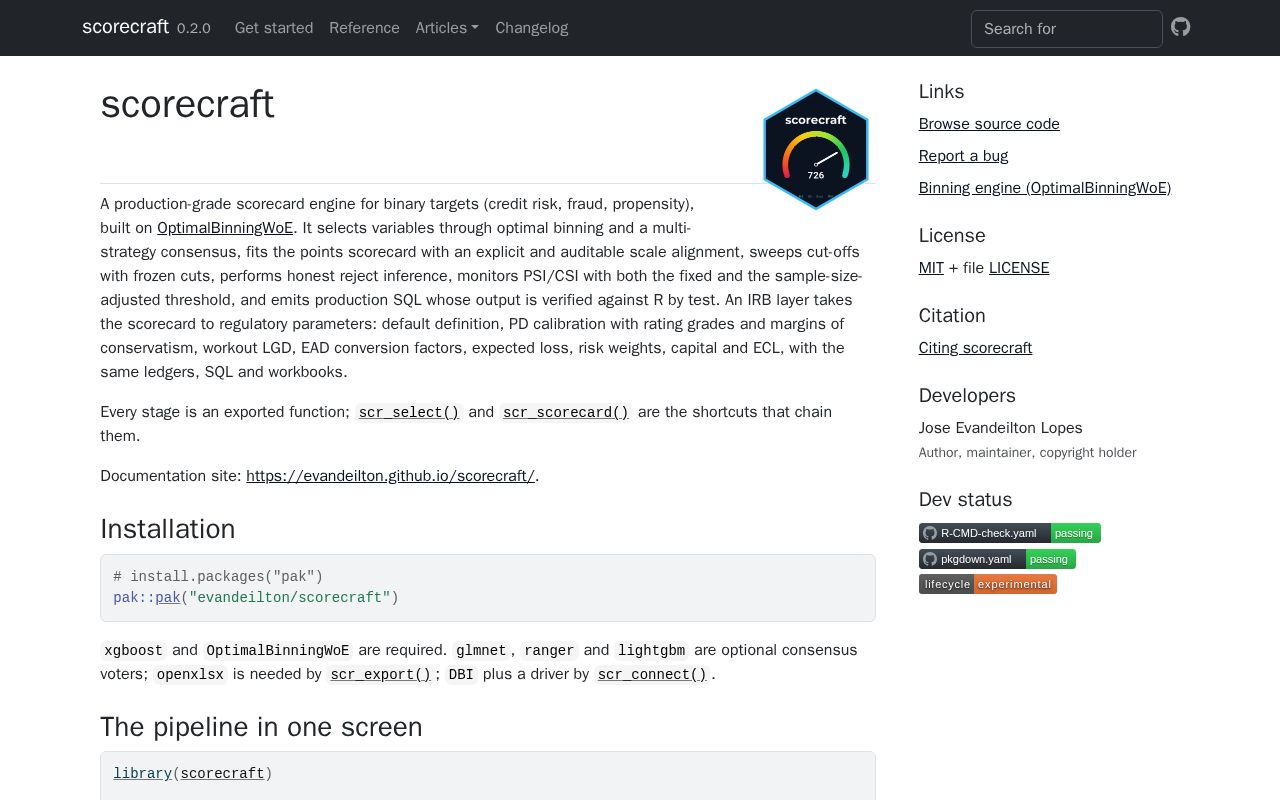Image resolution: width=1280 pixels, height=800 pixels.
Task: Click the Installation section heading
Action: coord(168,529)
